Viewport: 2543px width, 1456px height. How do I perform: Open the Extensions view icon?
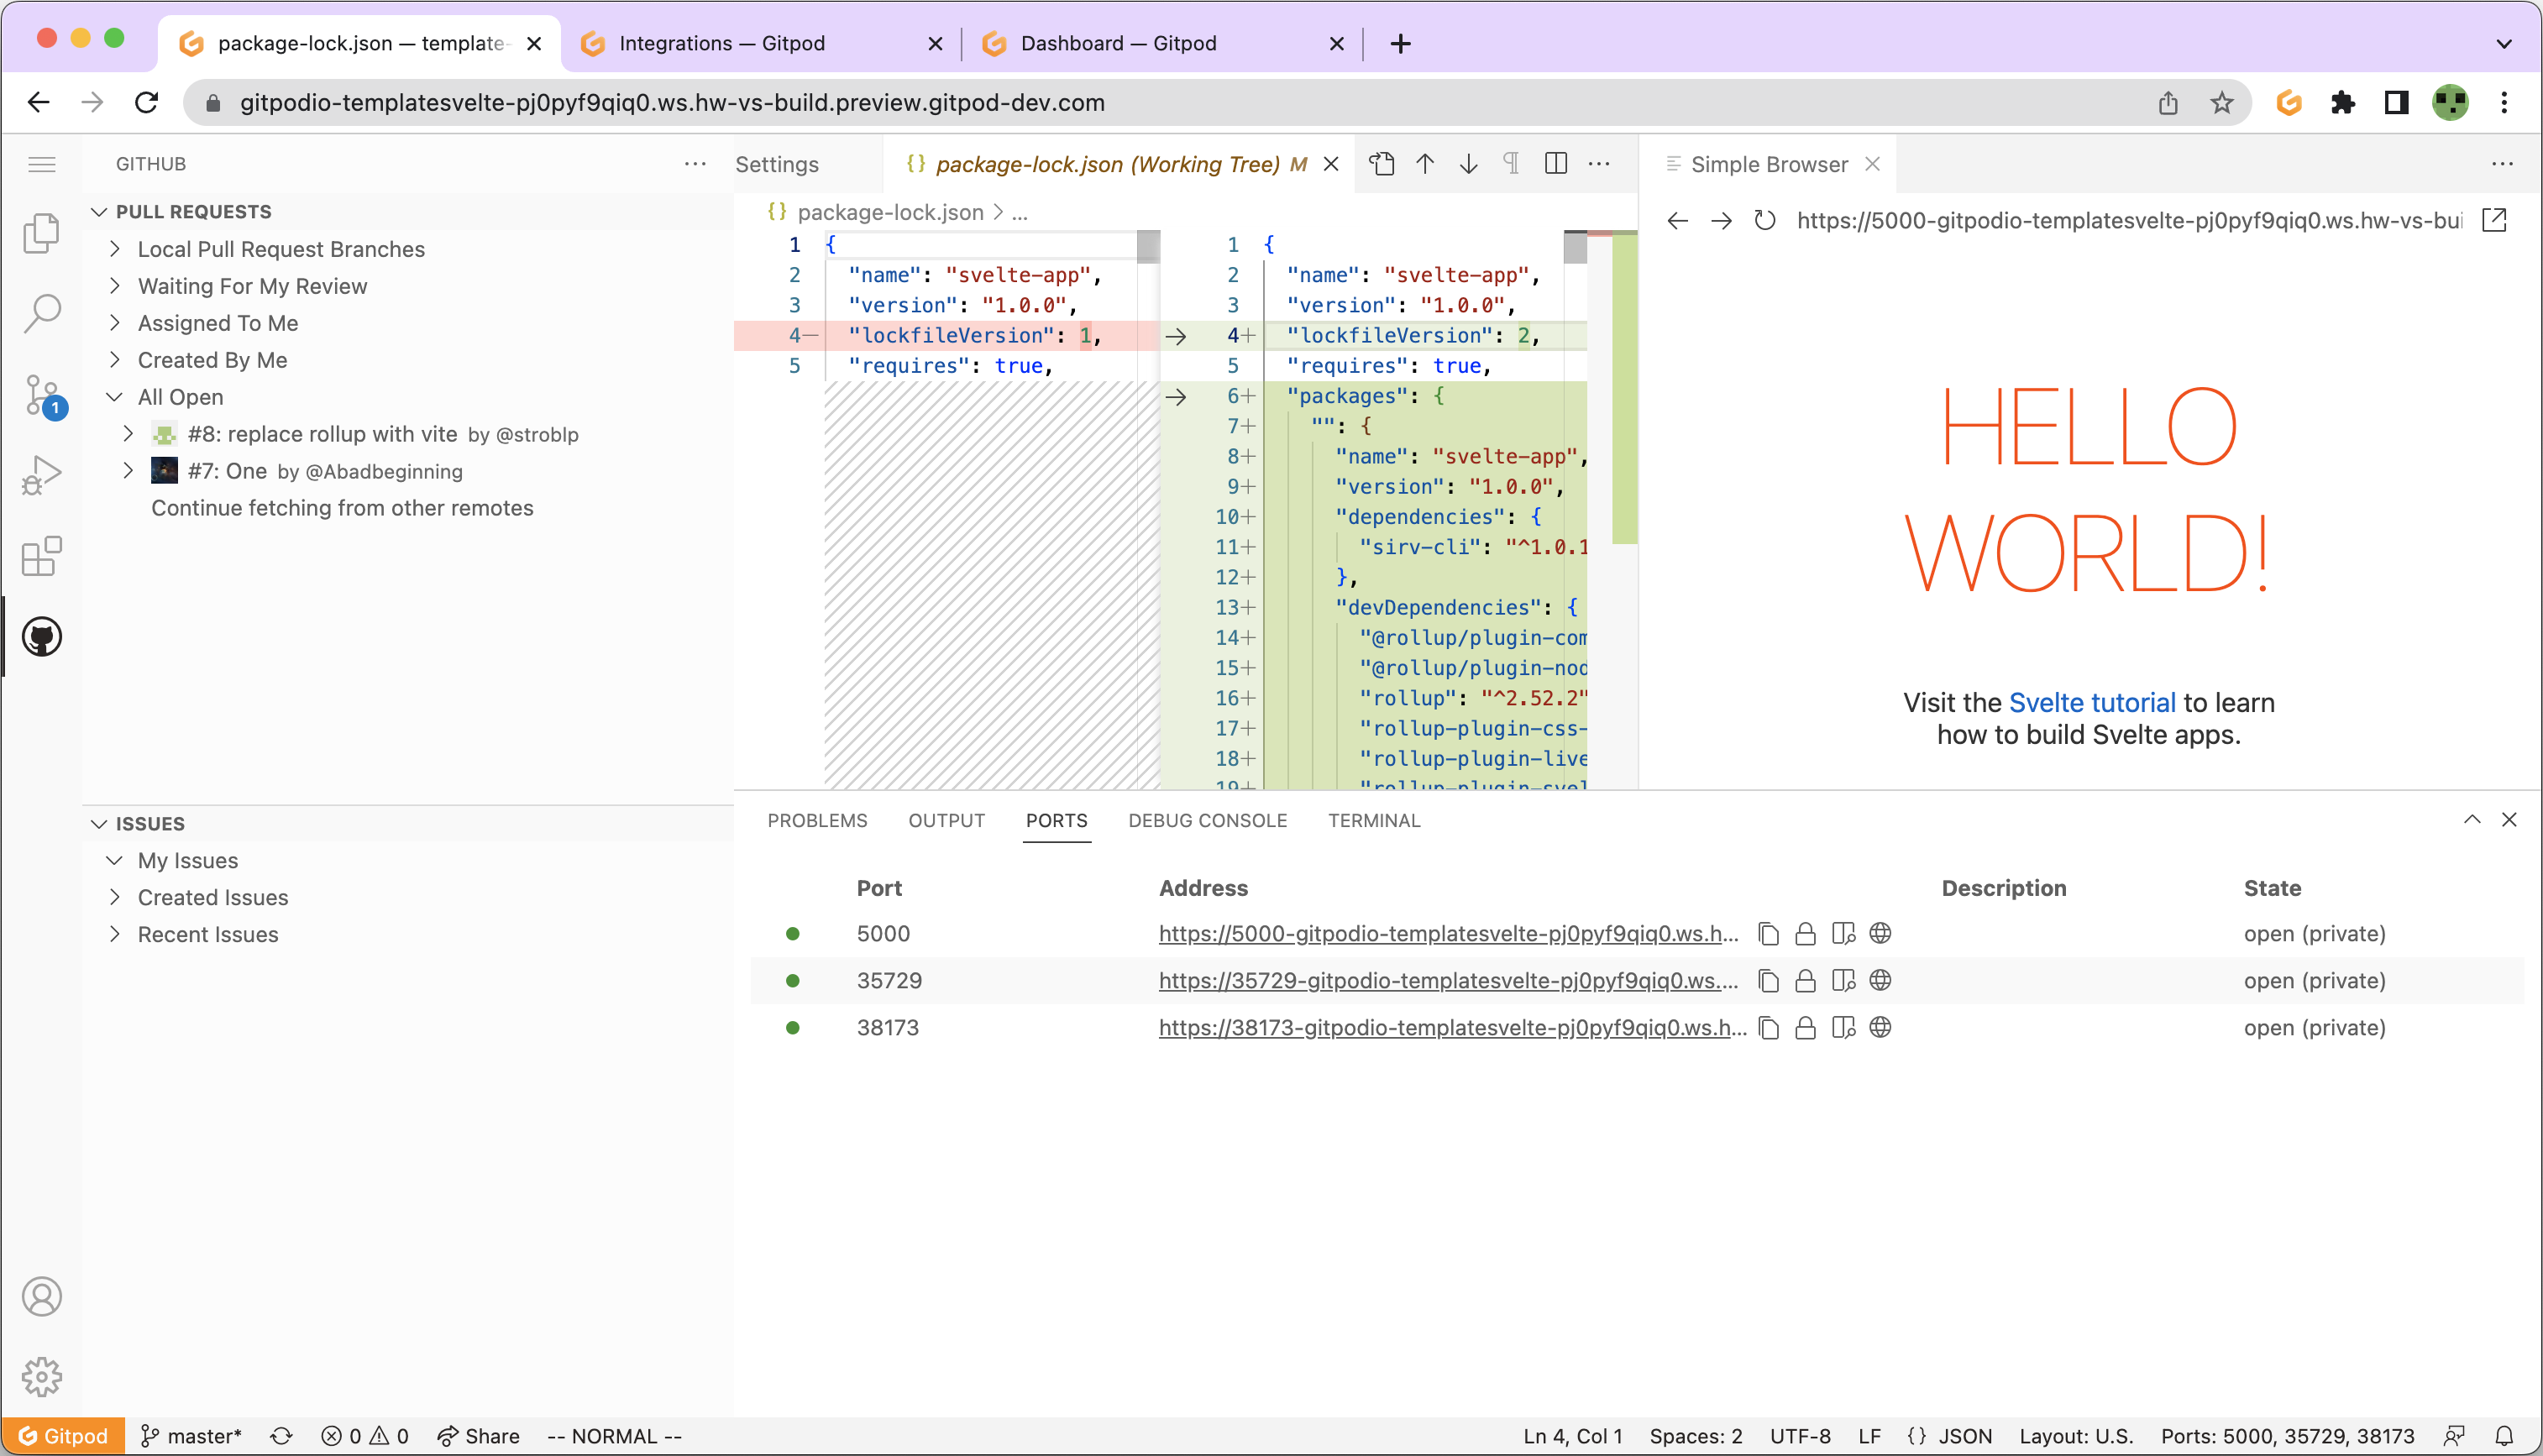coord(42,557)
